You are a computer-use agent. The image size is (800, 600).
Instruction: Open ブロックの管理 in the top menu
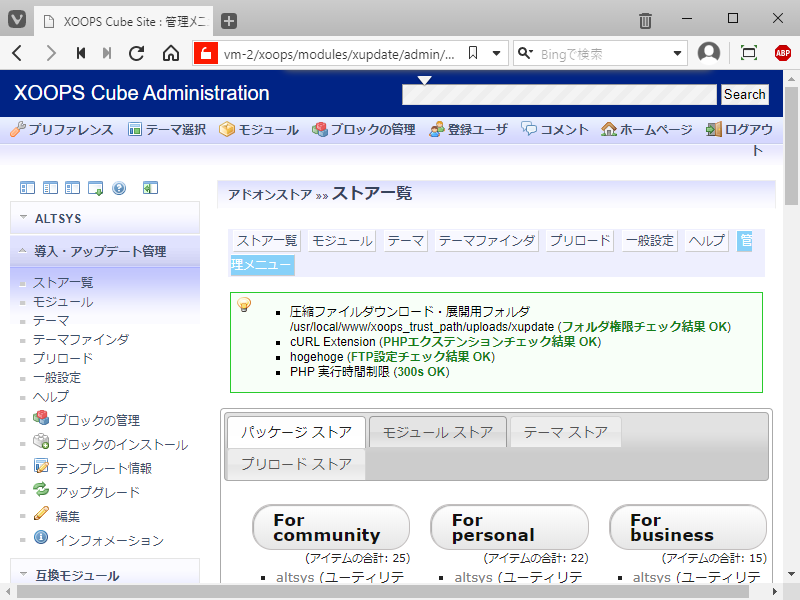click(364, 130)
